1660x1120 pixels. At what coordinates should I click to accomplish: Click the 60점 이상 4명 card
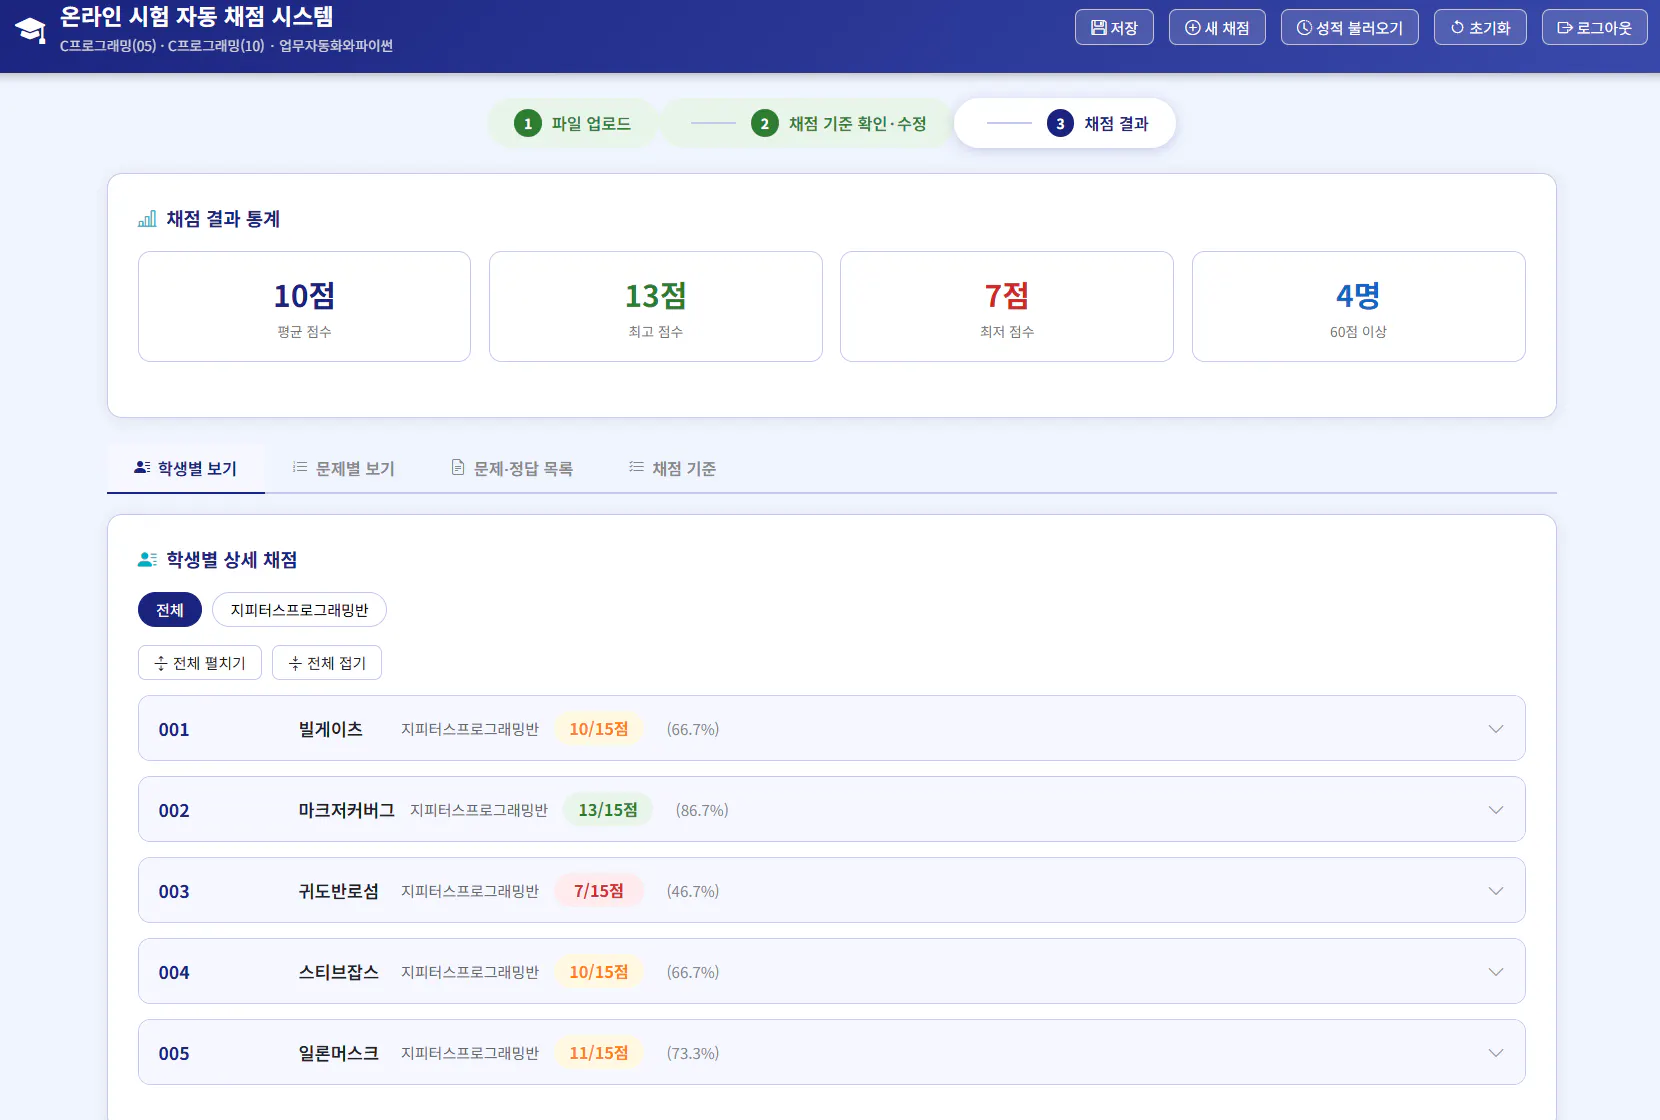pyautogui.click(x=1359, y=306)
